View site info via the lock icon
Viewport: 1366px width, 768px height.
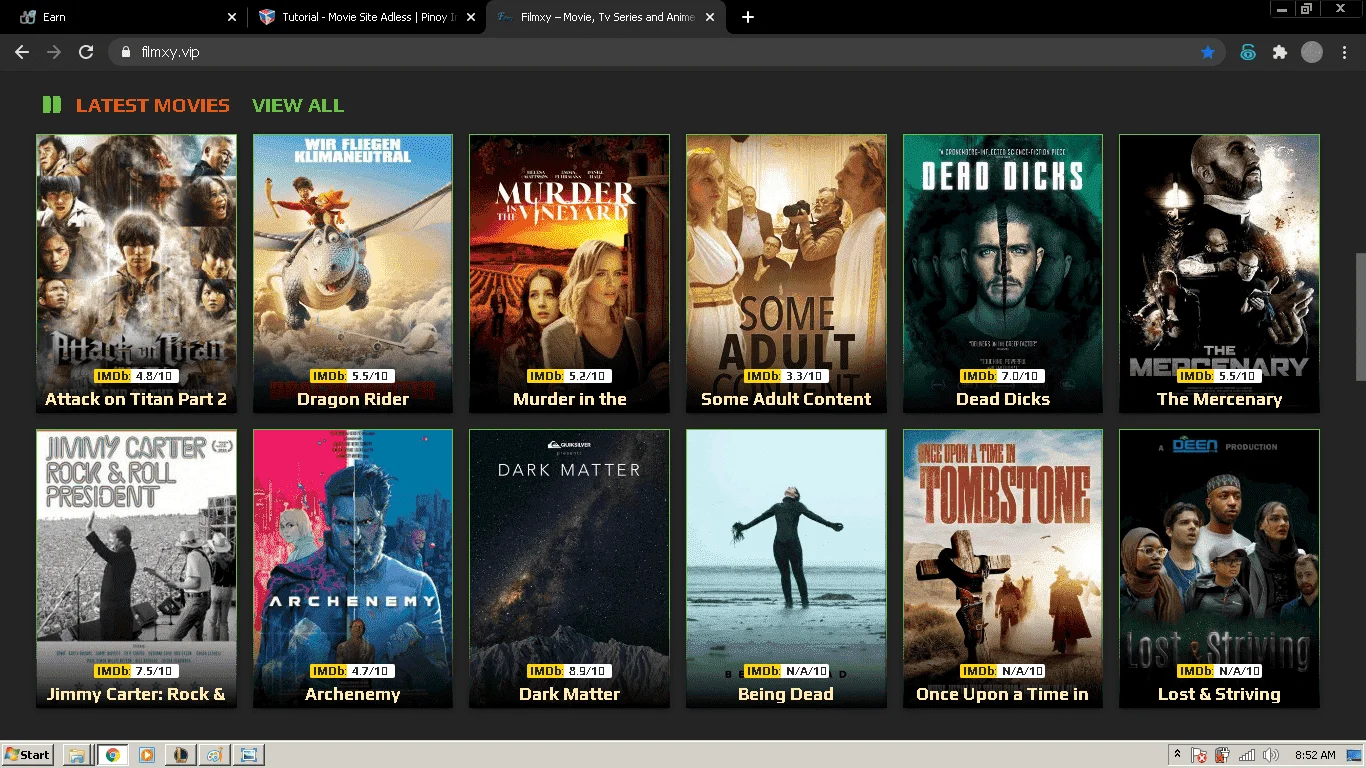coord(126,52)
